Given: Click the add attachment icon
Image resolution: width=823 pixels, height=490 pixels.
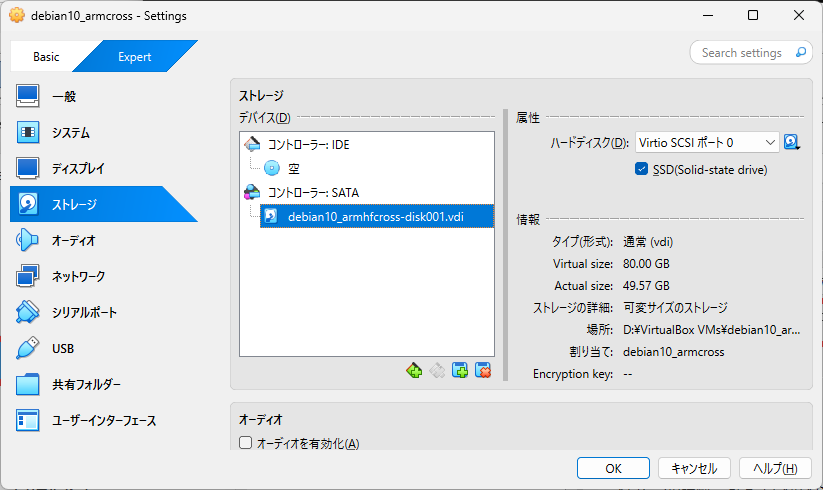Looking at the screenshot, I should click(x=461, y=371).
